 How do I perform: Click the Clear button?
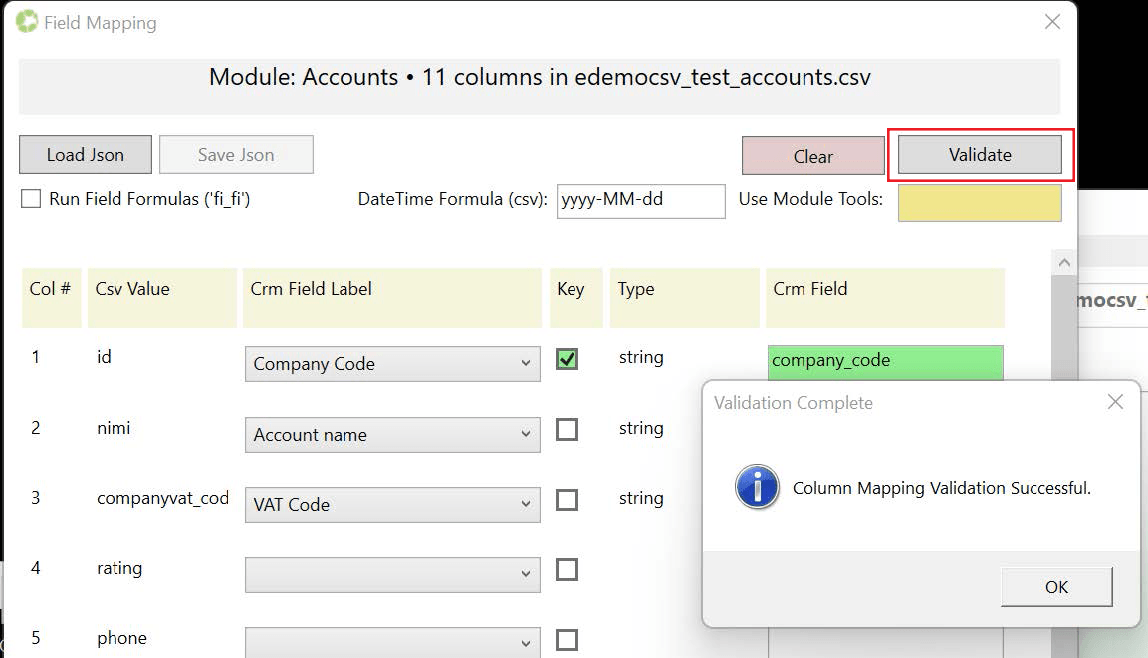[813, 156]
